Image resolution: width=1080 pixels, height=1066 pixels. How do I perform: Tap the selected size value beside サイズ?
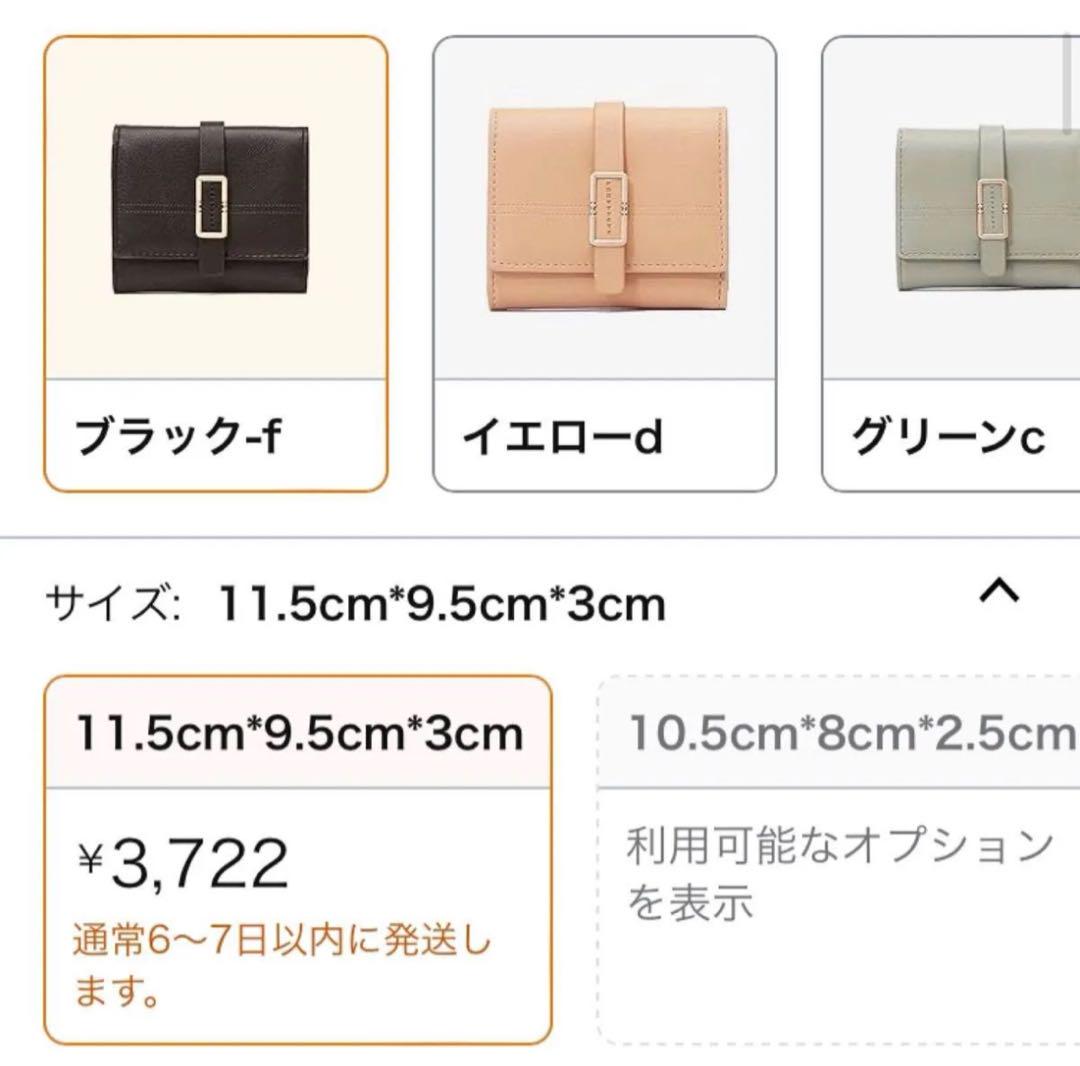pos(442,604)
